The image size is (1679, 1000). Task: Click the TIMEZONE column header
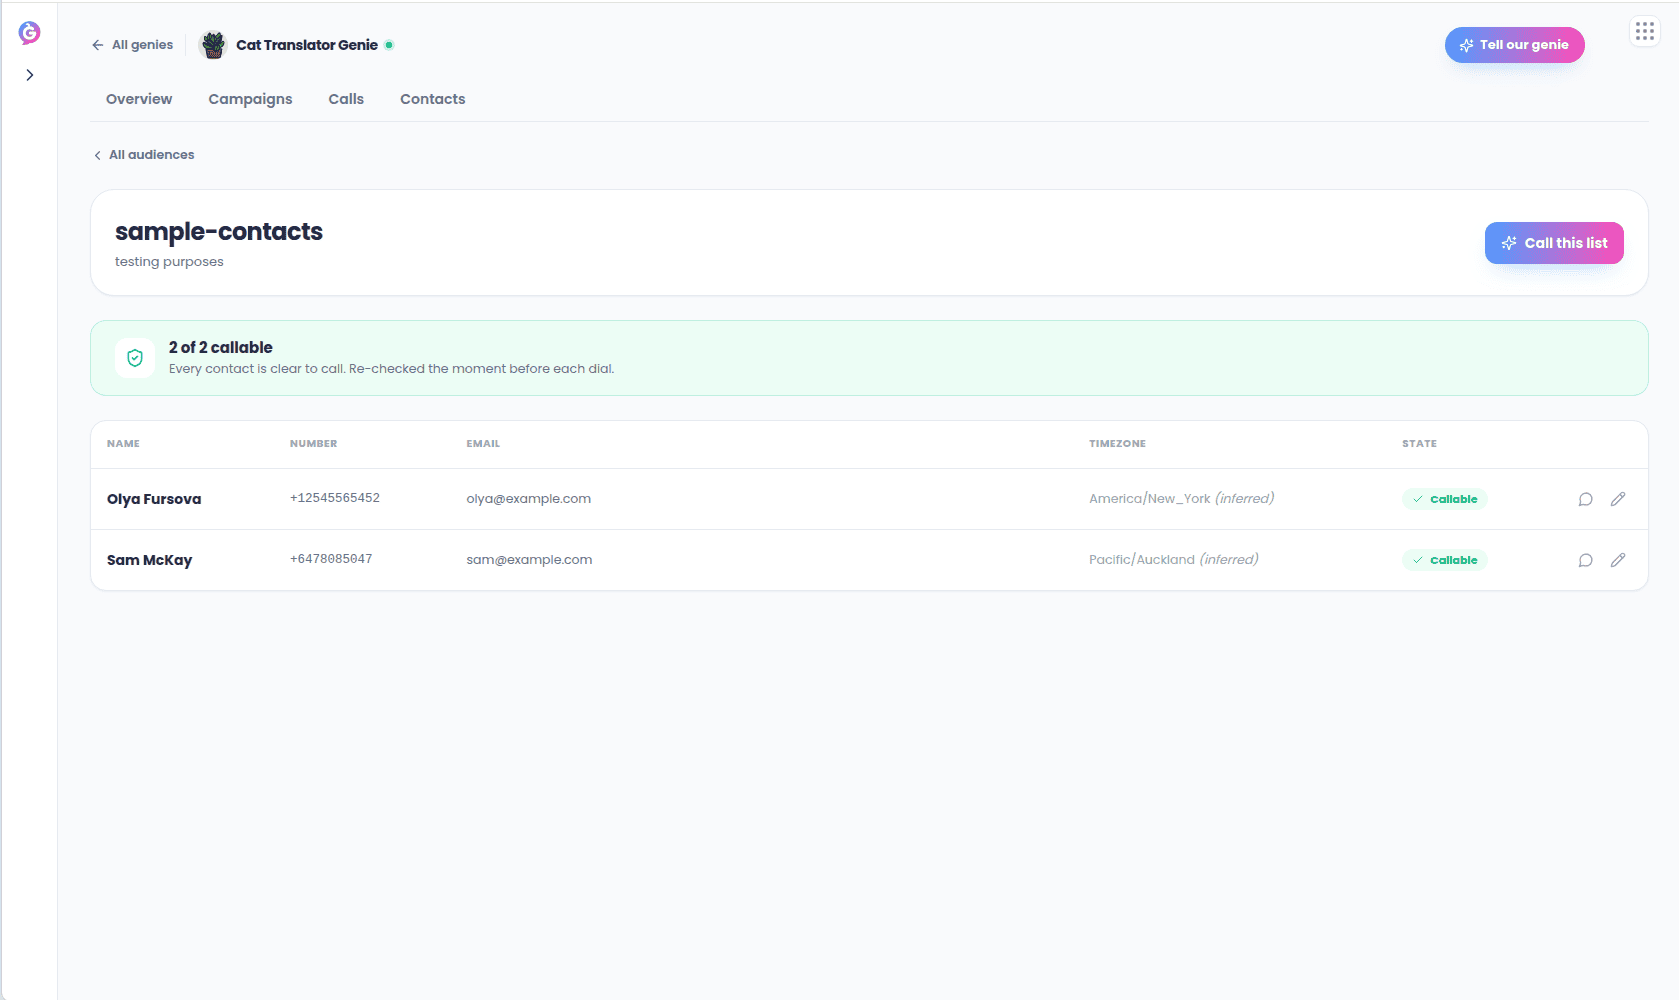point(1117,444)
